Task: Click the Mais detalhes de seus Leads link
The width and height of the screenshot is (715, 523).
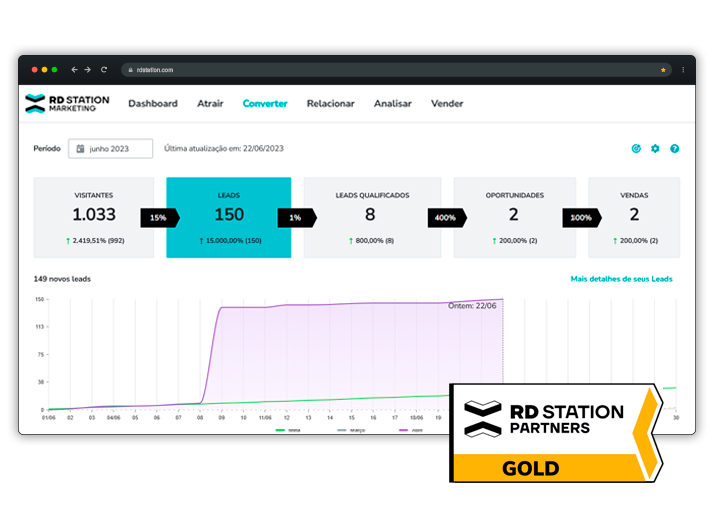Action: 621,279
